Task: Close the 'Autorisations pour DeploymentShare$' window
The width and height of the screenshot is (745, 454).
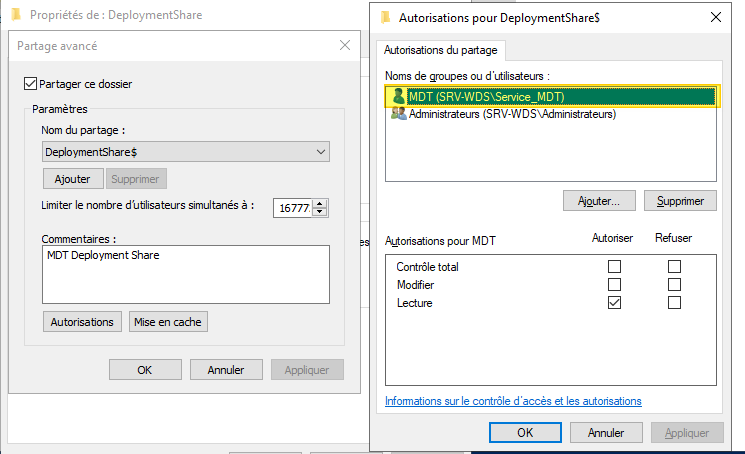Action: tap(716, 18)
